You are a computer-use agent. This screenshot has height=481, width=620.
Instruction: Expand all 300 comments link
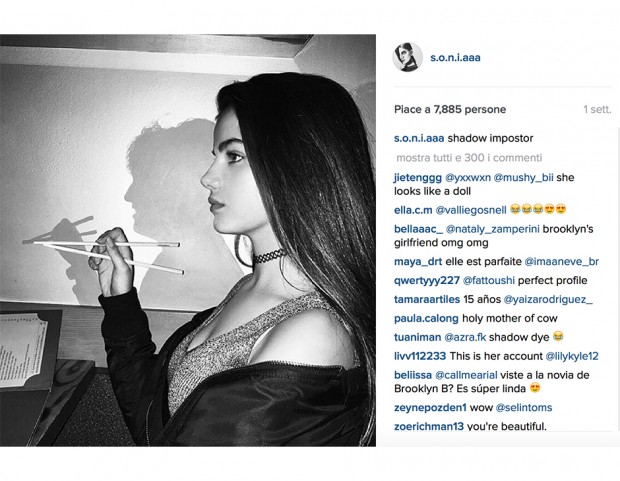pyautogui.click(x=469, y=158)
